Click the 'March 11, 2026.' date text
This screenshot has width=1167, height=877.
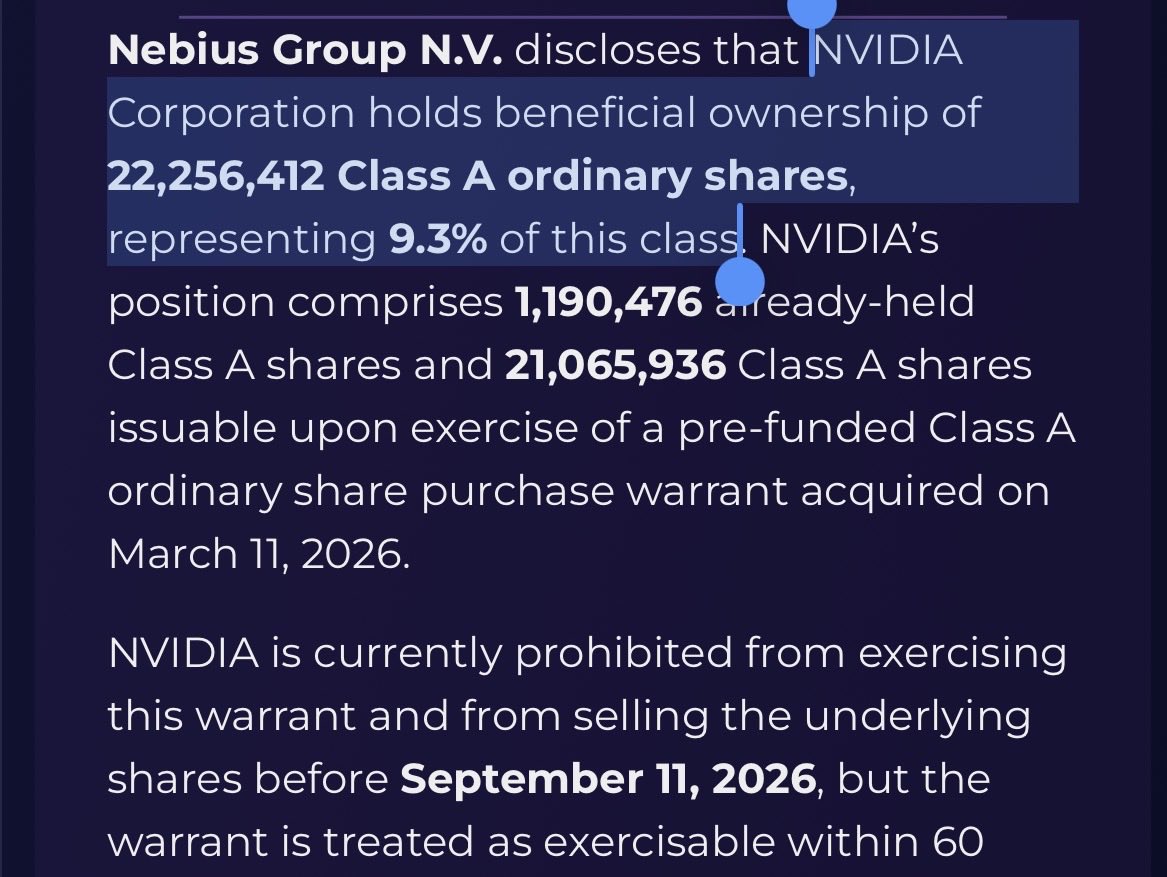pyautogui.click(x=258, y=555)
